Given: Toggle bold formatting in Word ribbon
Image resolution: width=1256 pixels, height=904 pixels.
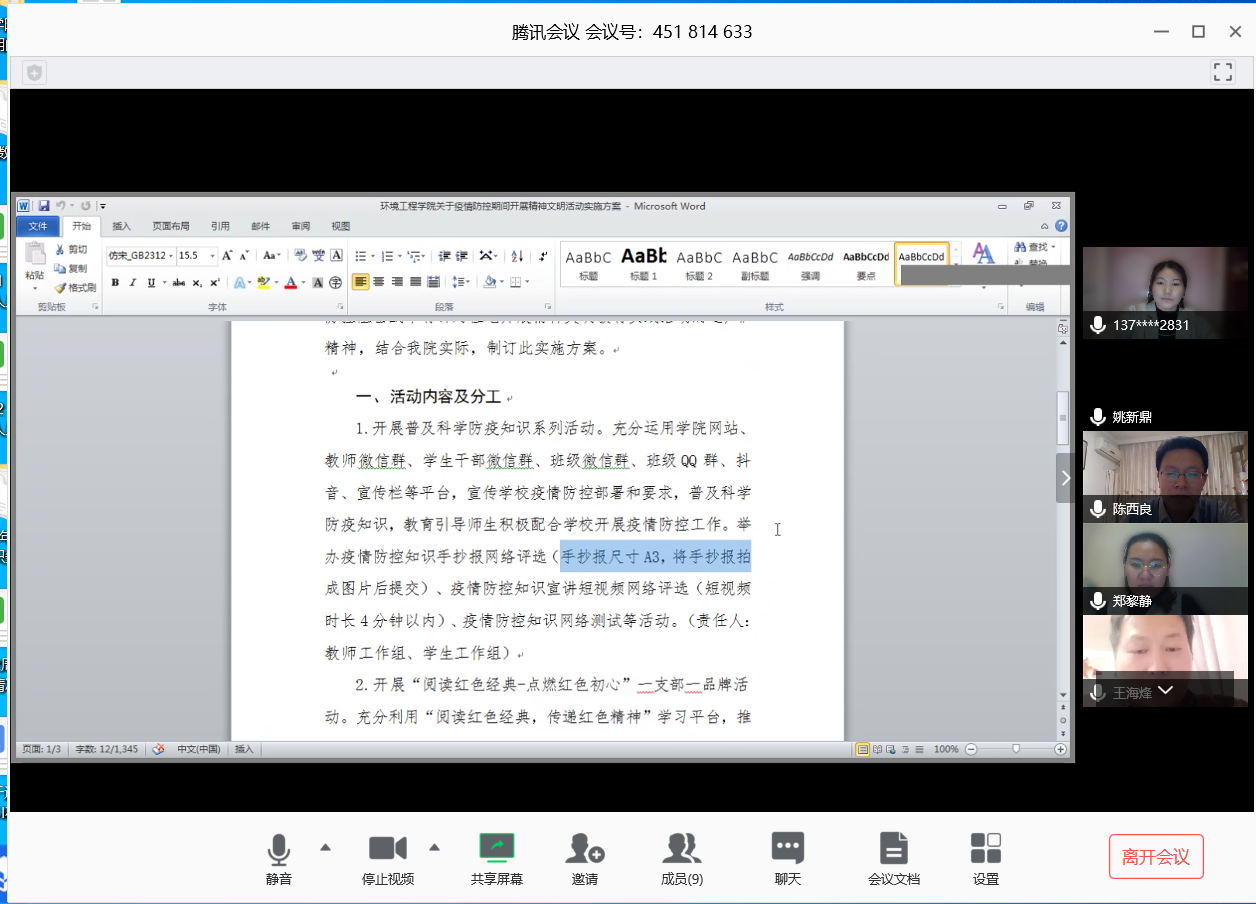Looking at the screenshot, I should pyautogui.click(x=115, y=283).
